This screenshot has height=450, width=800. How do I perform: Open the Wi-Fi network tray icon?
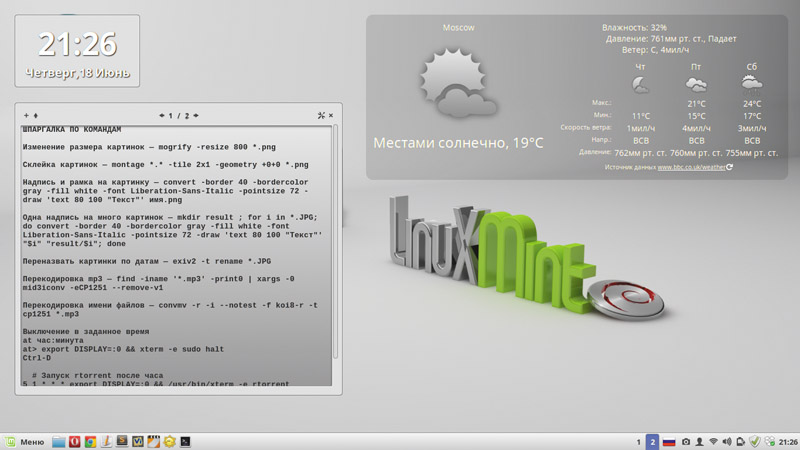(713, 442)
